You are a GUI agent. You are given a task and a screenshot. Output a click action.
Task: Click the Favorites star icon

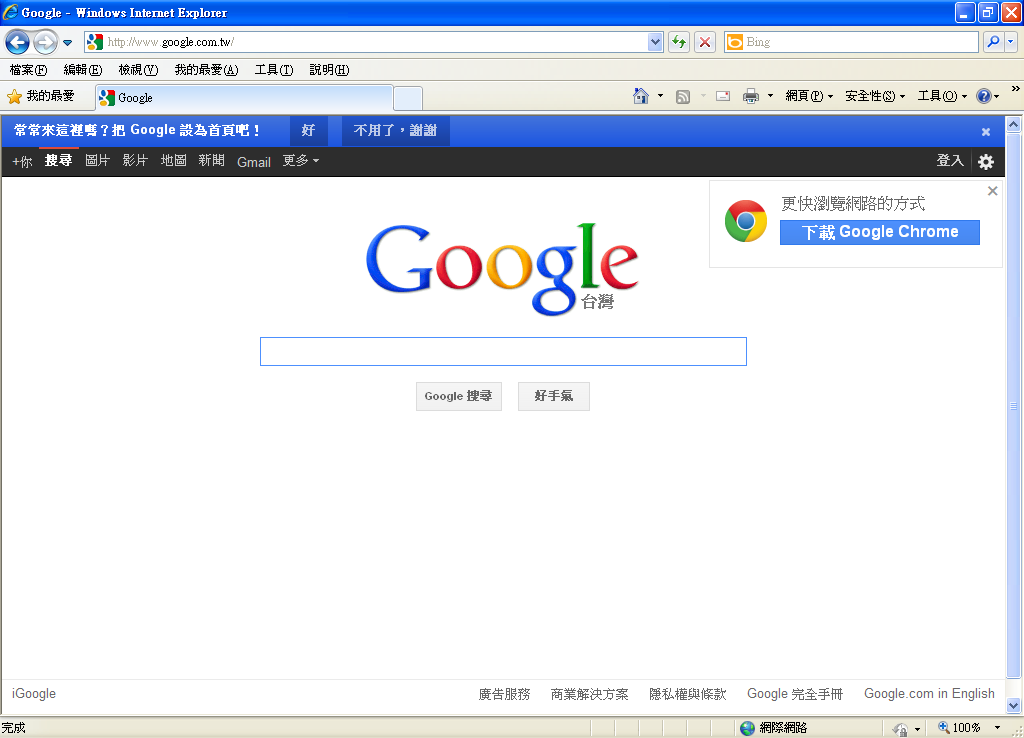pyautogui.click(x=14, y=97)
